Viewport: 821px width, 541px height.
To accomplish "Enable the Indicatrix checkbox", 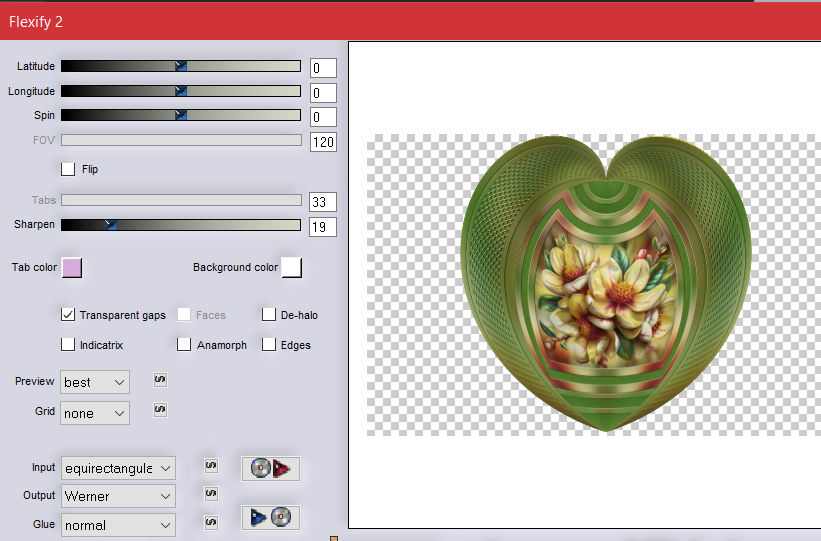I will point(68,345).
